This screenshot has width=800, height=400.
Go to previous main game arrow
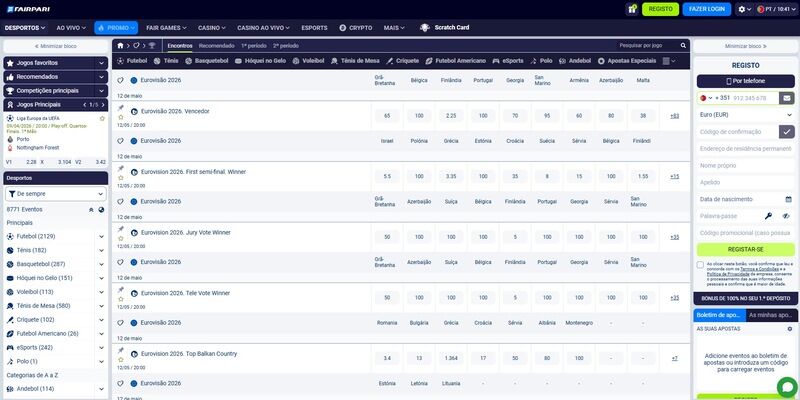coord(85,105)
